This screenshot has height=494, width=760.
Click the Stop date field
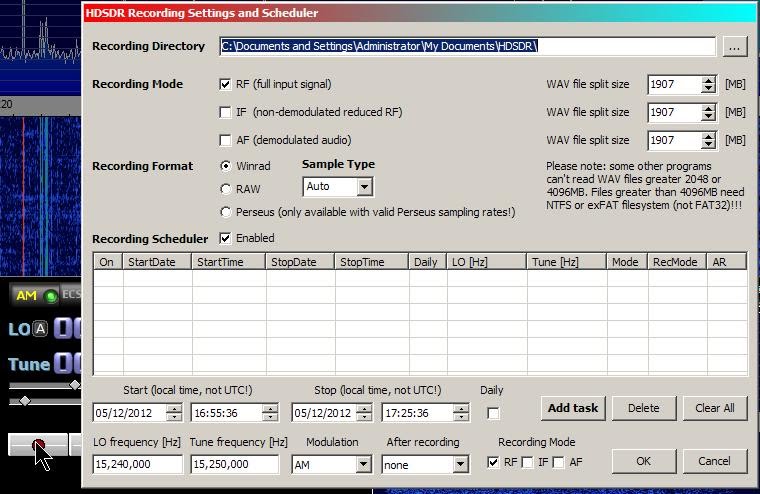[324, 413]
